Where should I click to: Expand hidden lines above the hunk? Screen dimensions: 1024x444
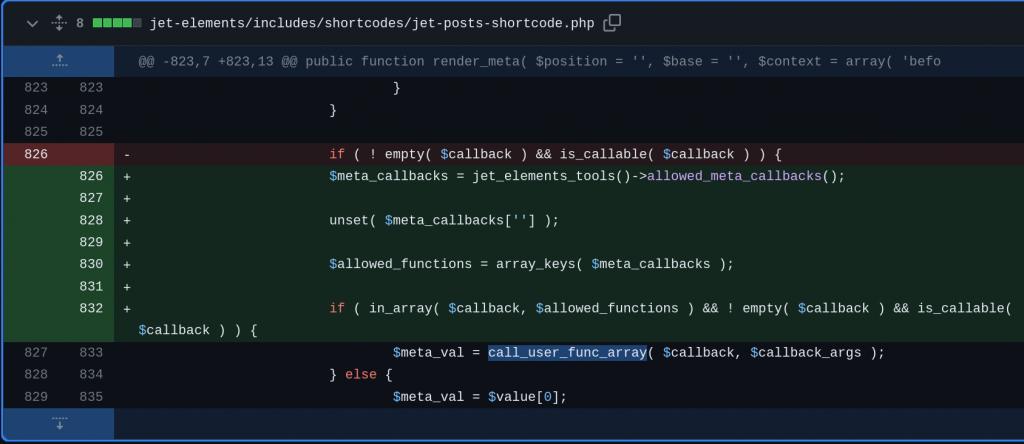tap(59, 62)
